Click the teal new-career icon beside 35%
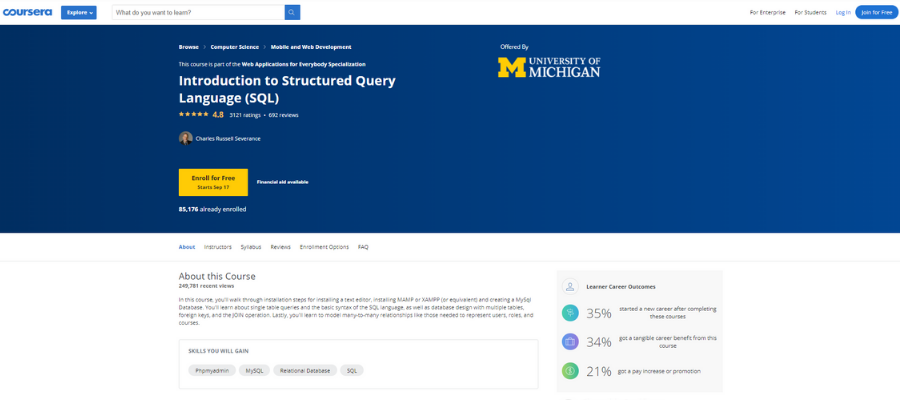 [x=570, y=313]
